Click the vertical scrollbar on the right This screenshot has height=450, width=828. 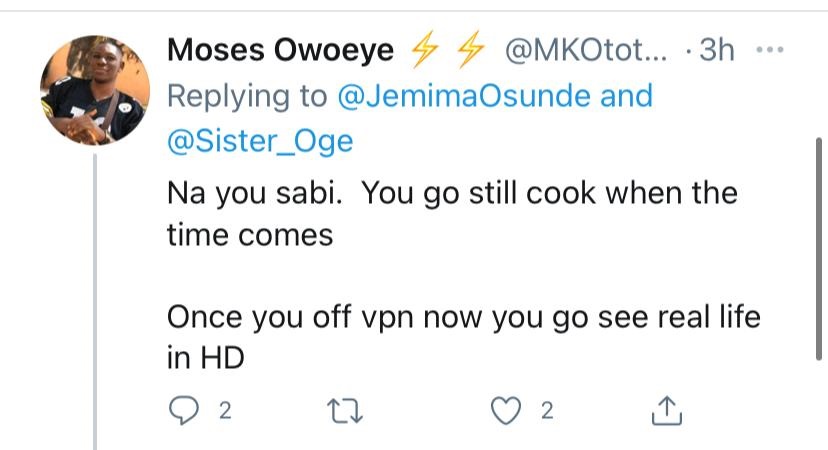(819, 240)
